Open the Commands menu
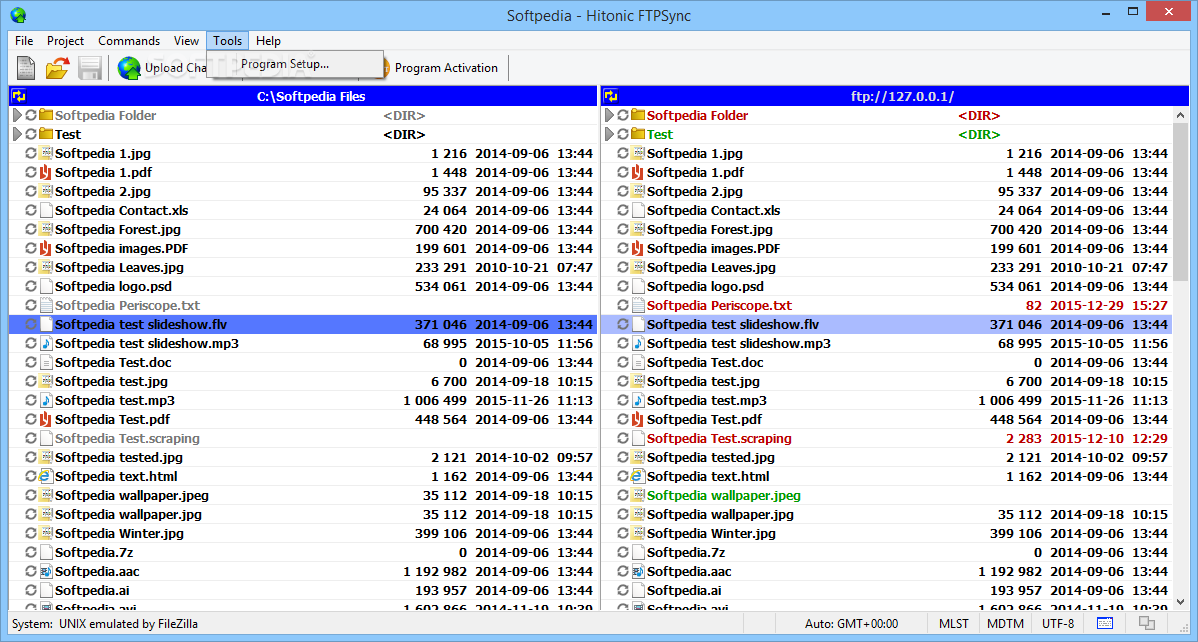 click(x=129, y=41)
